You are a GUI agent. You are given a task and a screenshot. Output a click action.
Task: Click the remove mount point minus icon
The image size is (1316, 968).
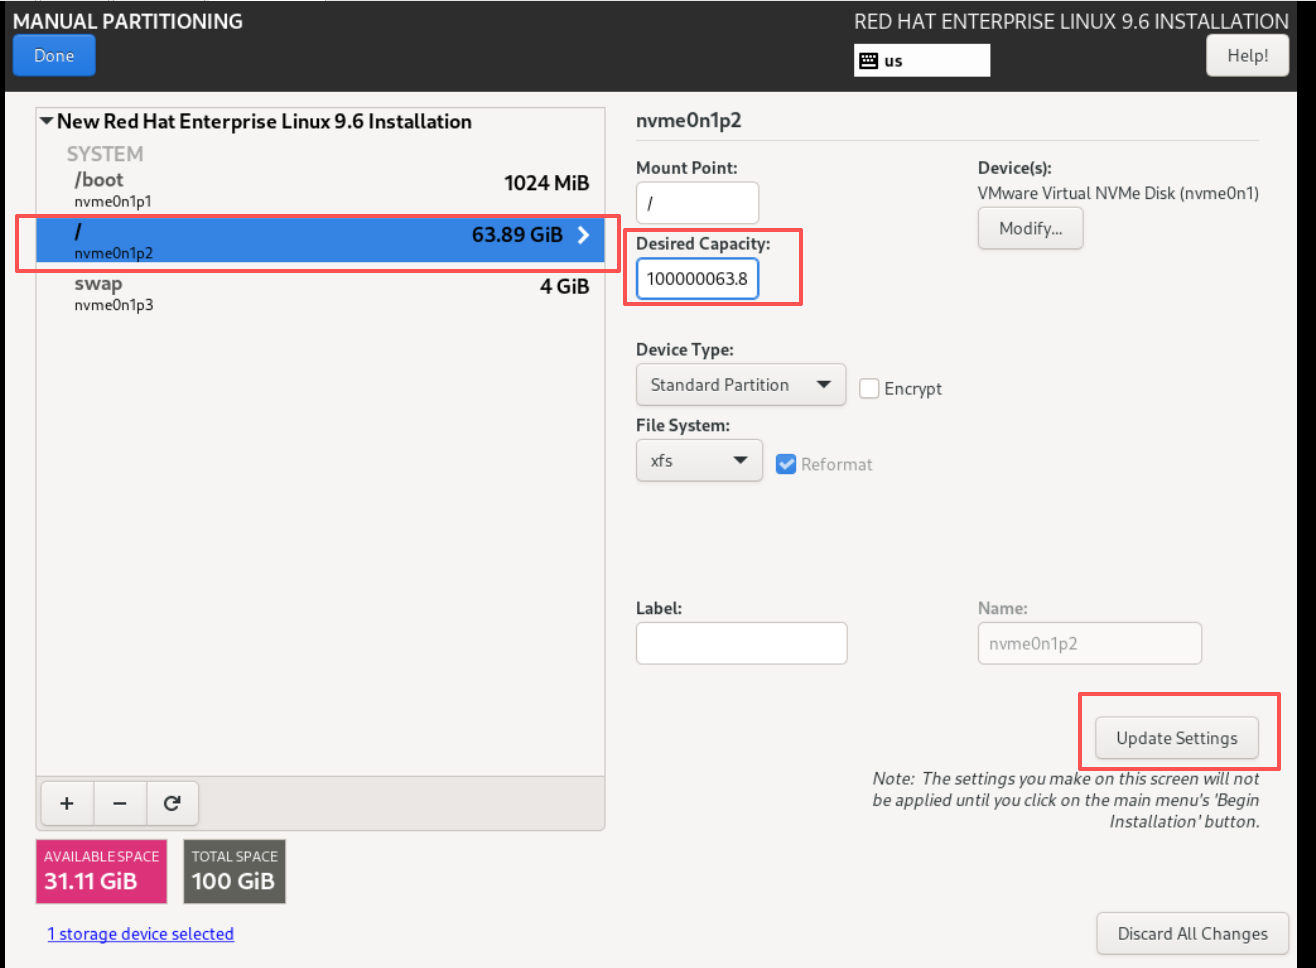pos(120,803)
